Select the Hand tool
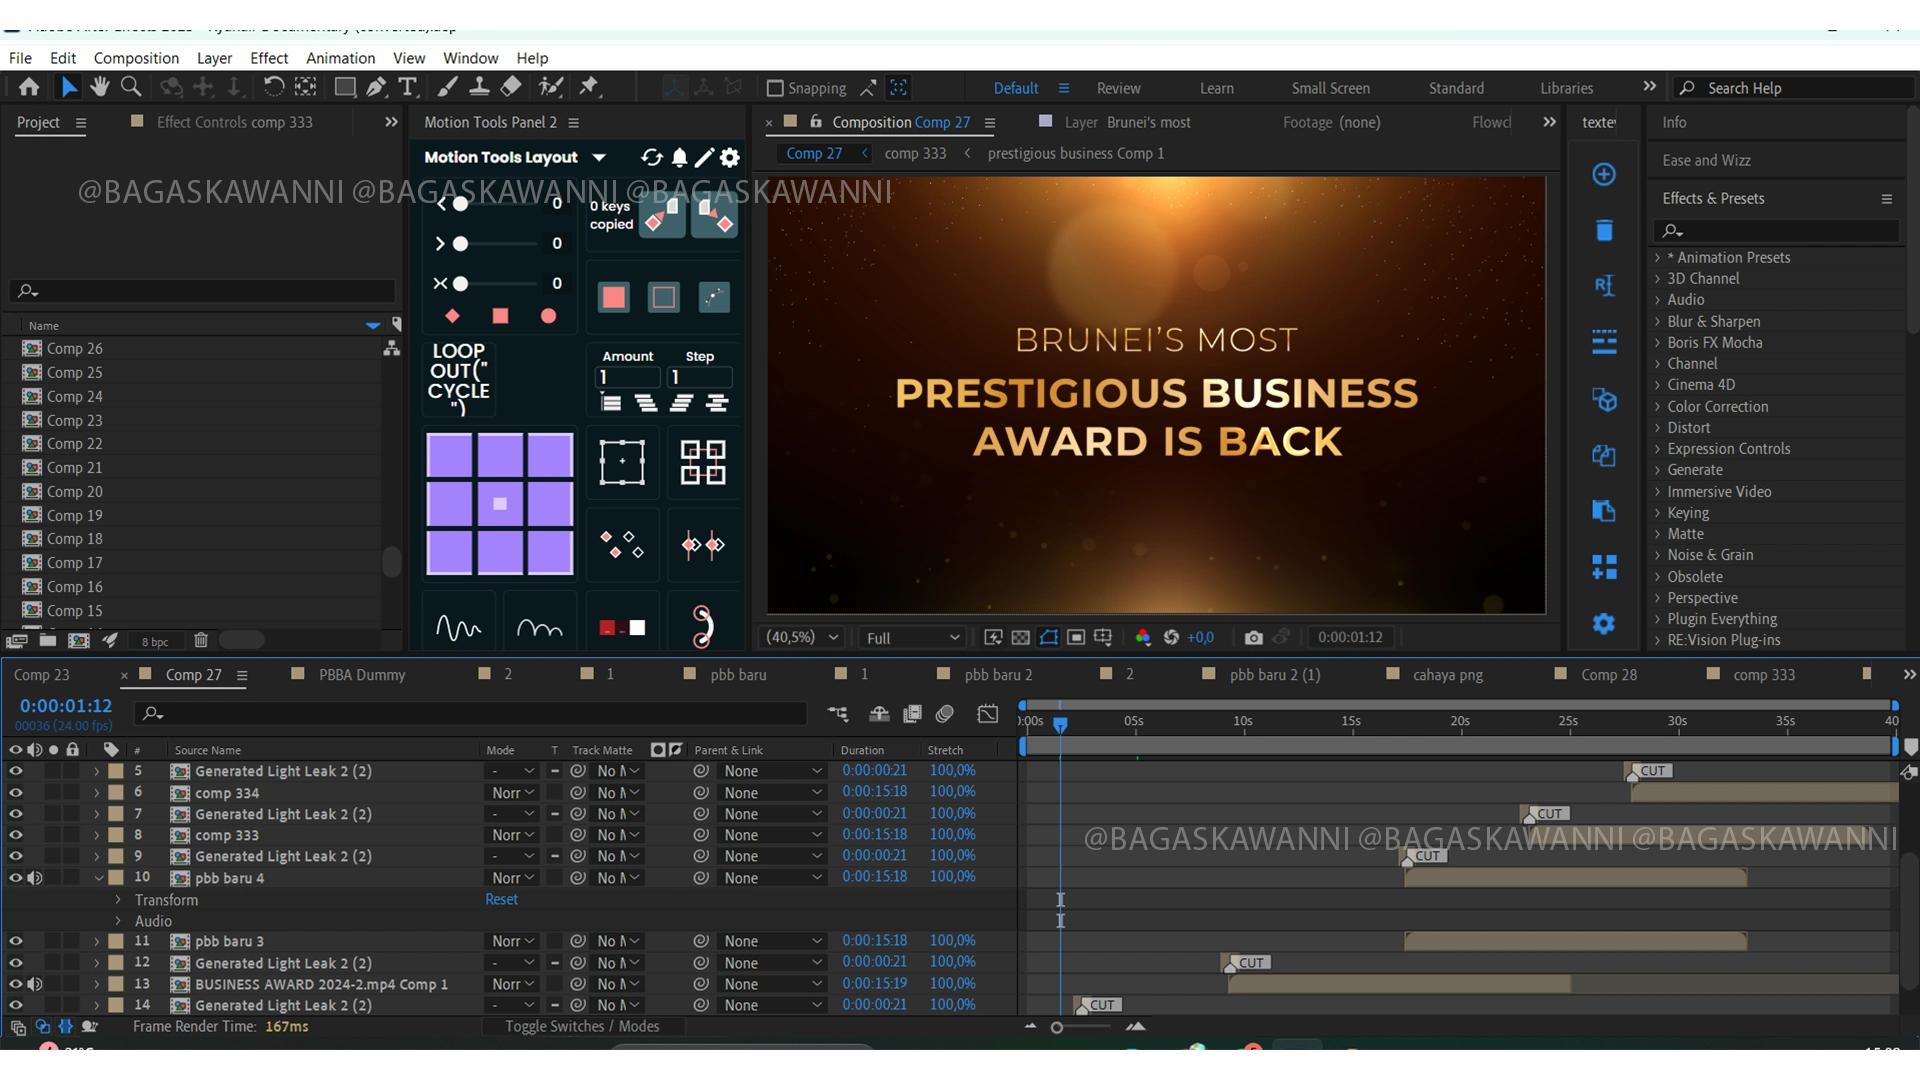Screen dimensions: 1920x1080 point(99,87)
